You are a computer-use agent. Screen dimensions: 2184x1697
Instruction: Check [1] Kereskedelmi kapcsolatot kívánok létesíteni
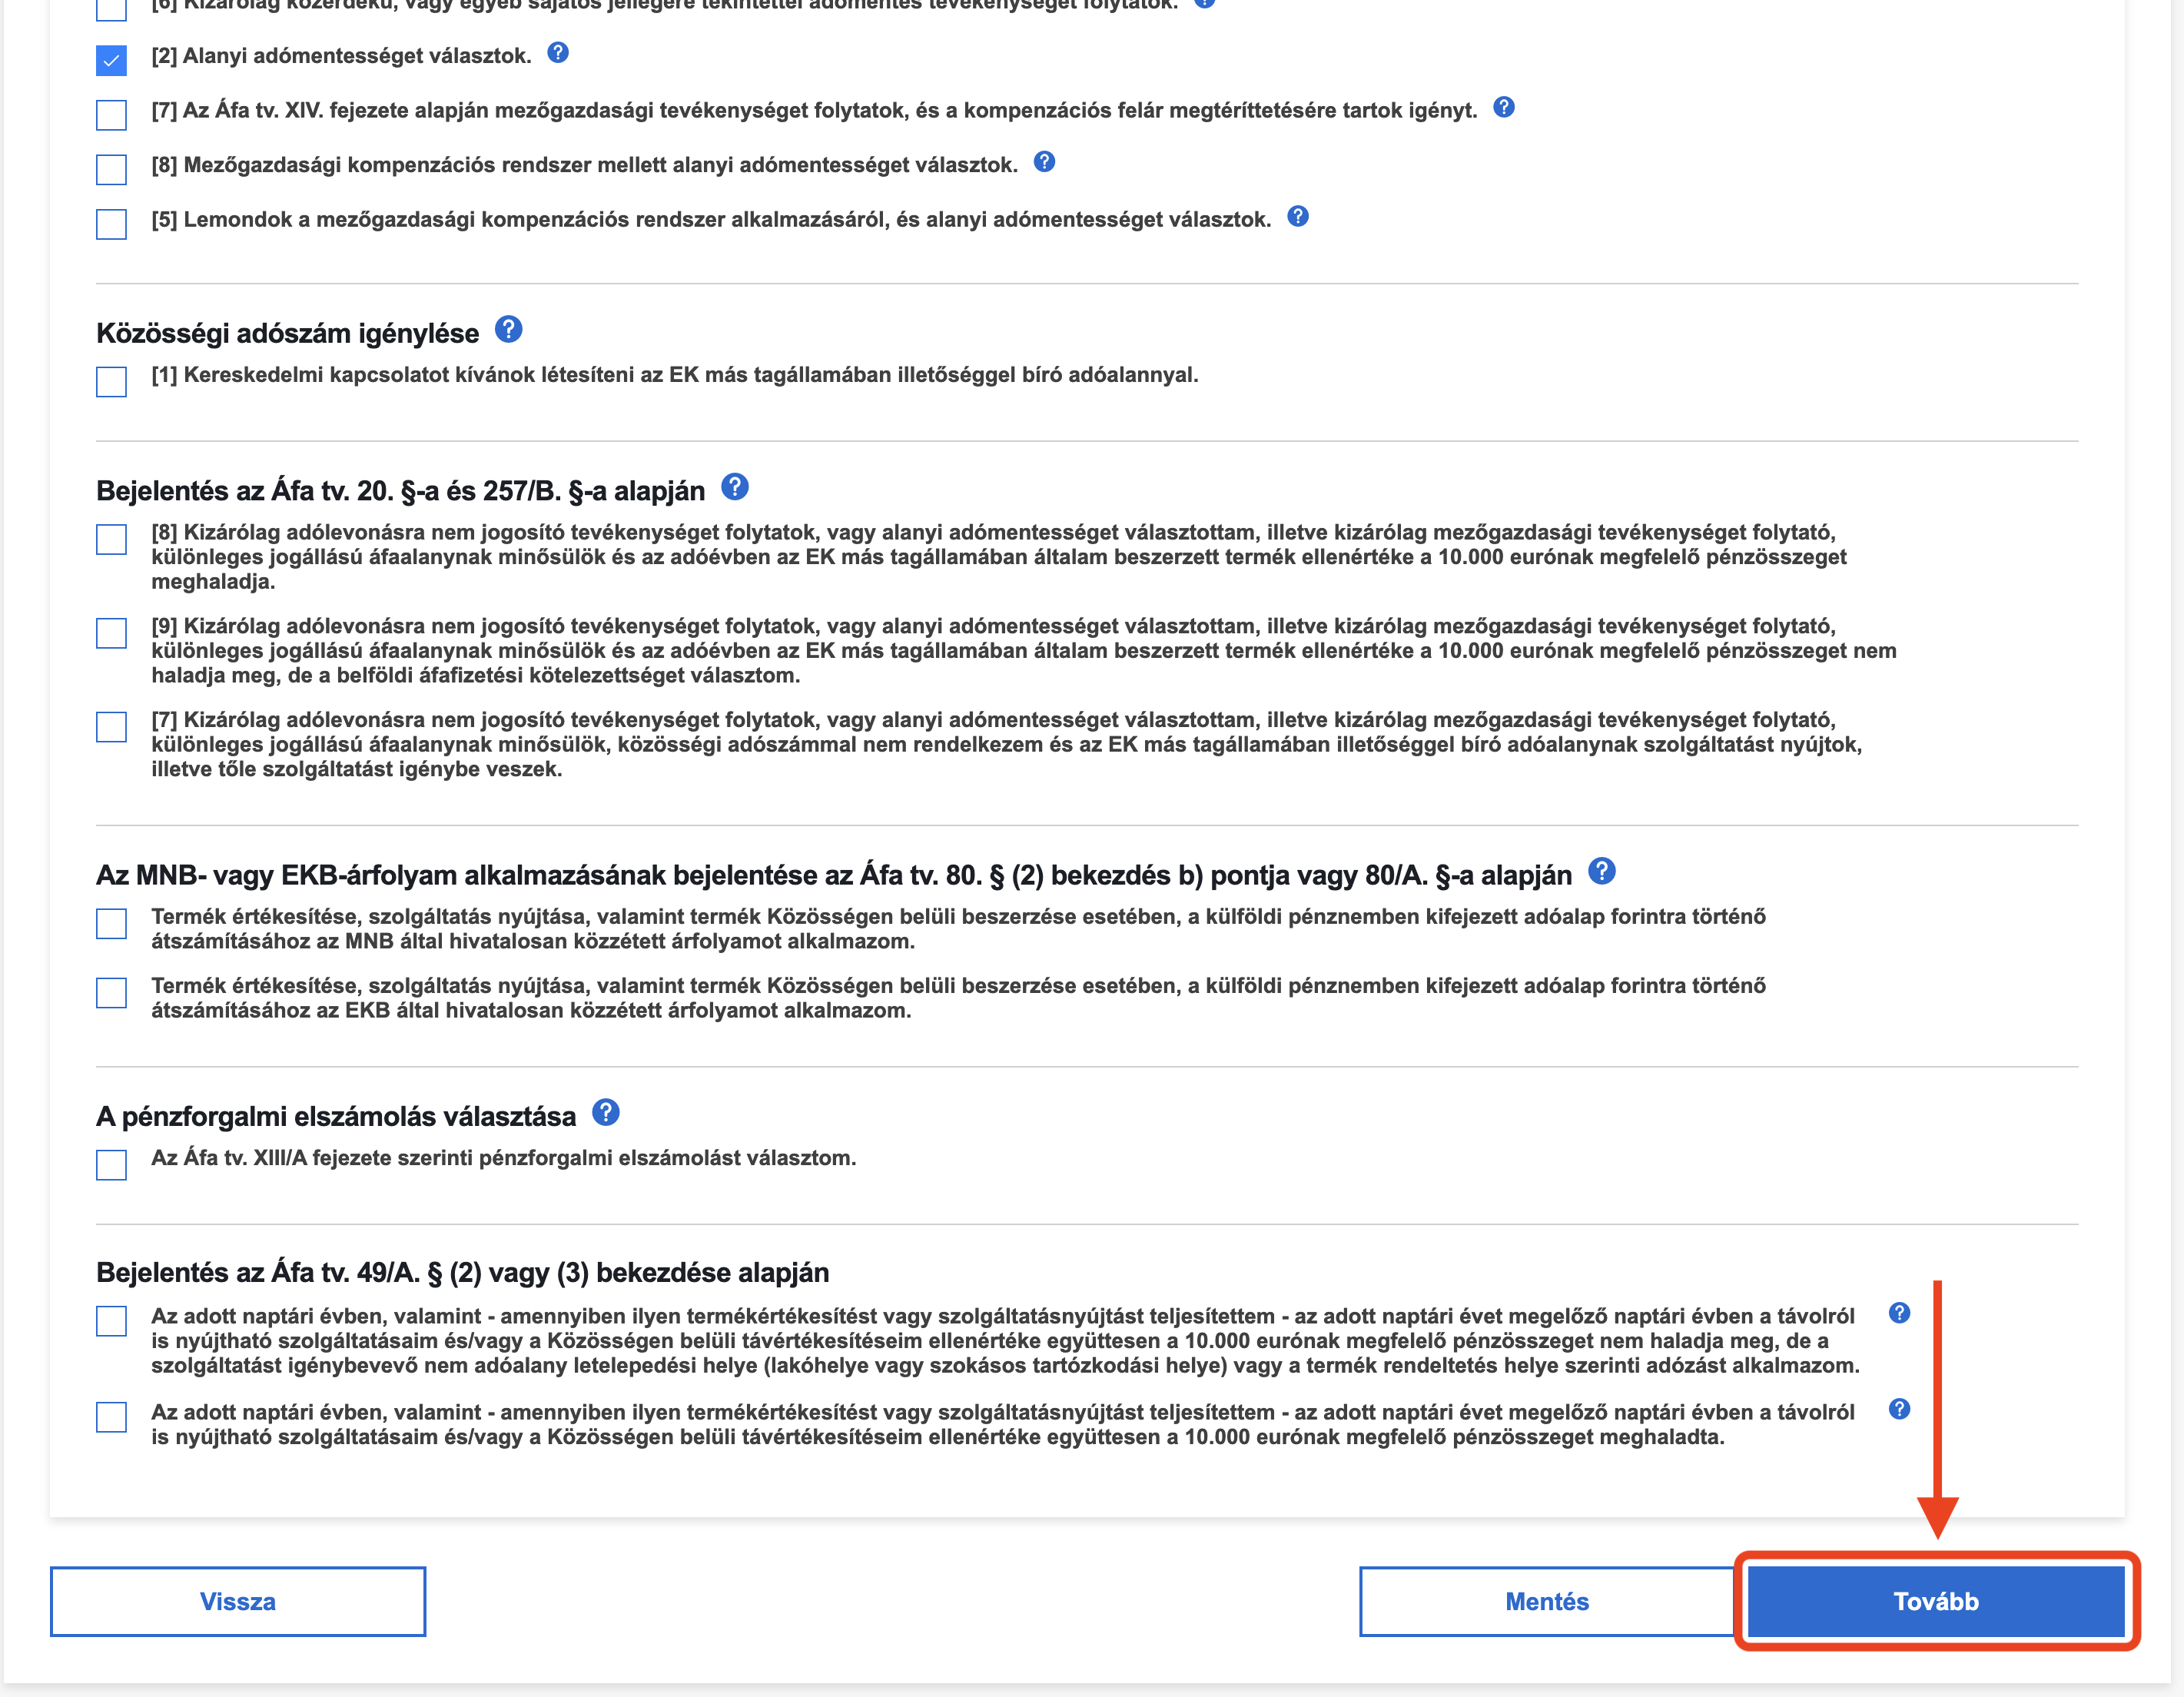click(x=111, y=382)
